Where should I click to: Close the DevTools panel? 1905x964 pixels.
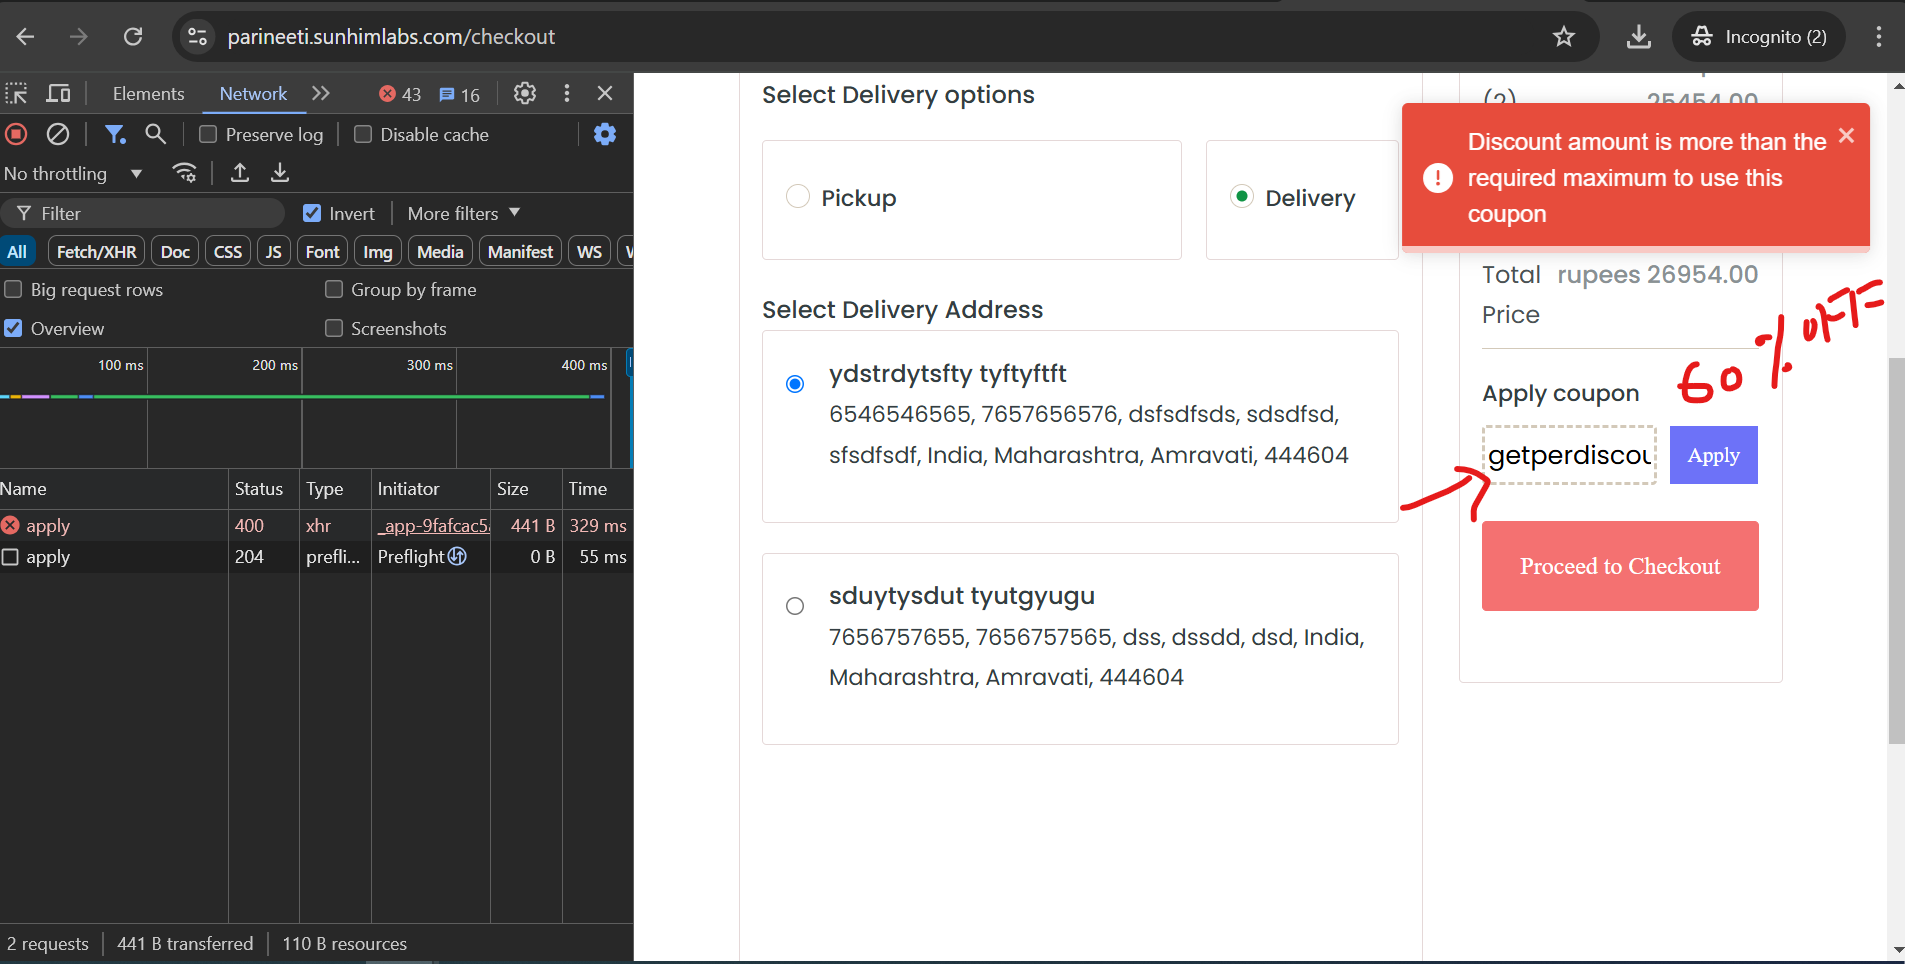click(605, 93)
